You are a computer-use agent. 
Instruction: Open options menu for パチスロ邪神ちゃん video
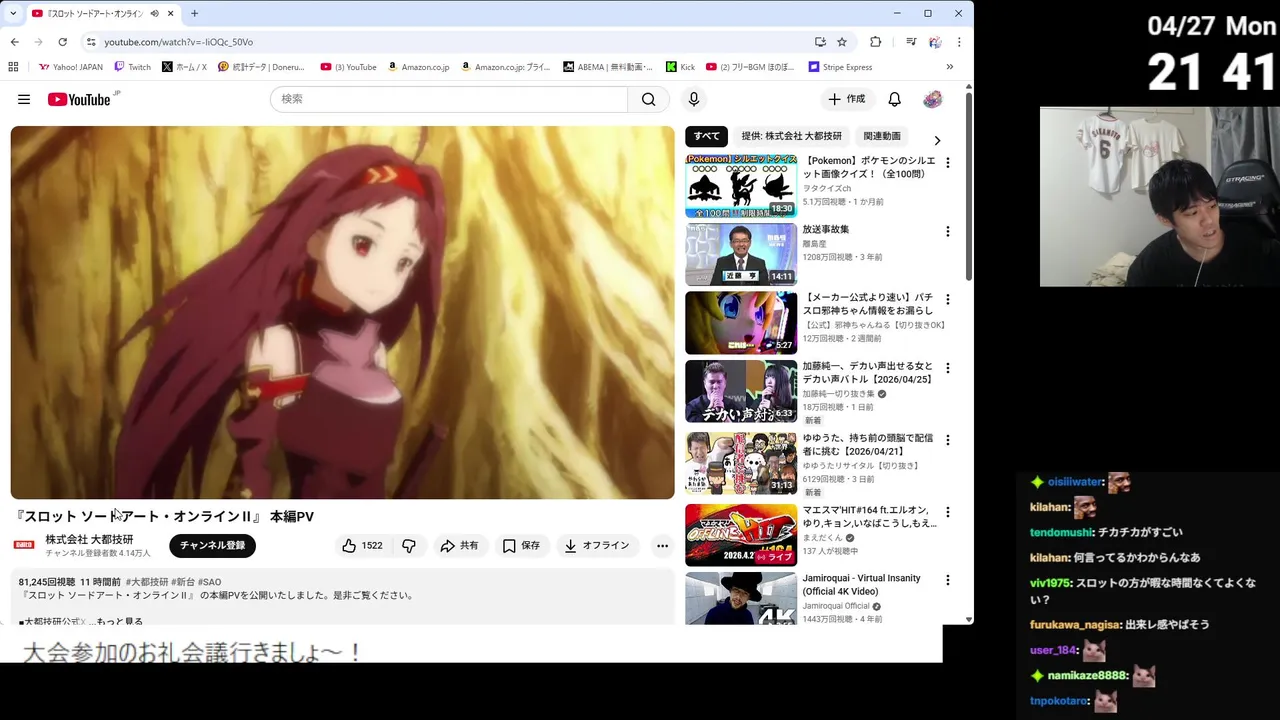coord(947,299)
